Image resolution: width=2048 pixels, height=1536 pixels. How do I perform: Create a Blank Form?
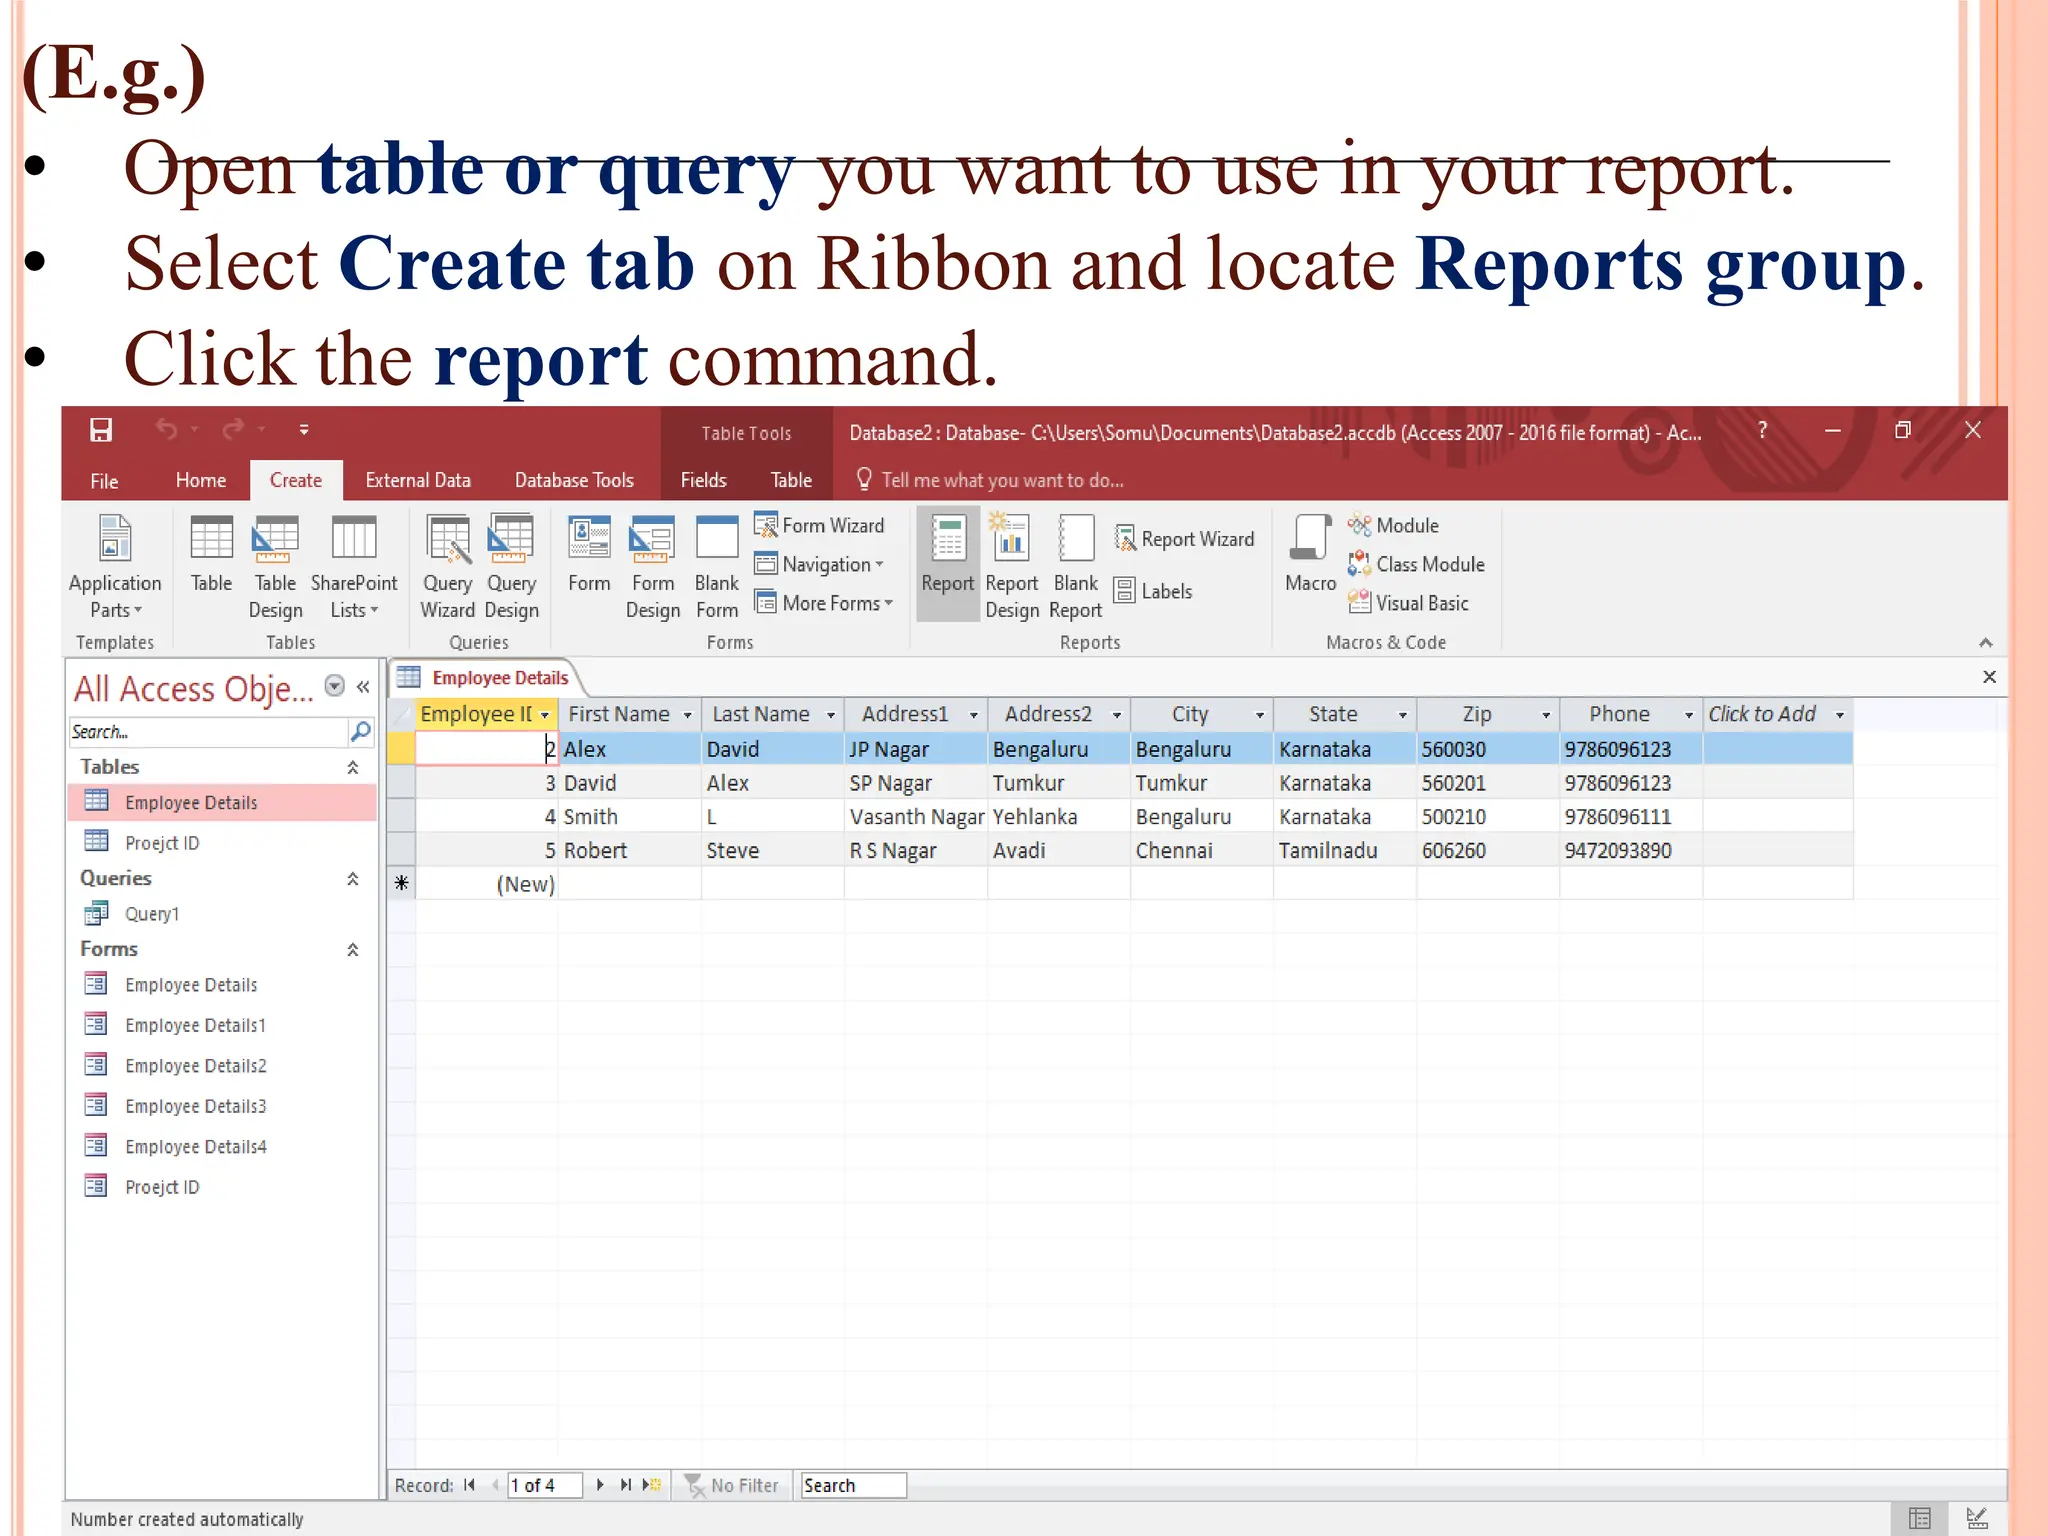point(717,566)
